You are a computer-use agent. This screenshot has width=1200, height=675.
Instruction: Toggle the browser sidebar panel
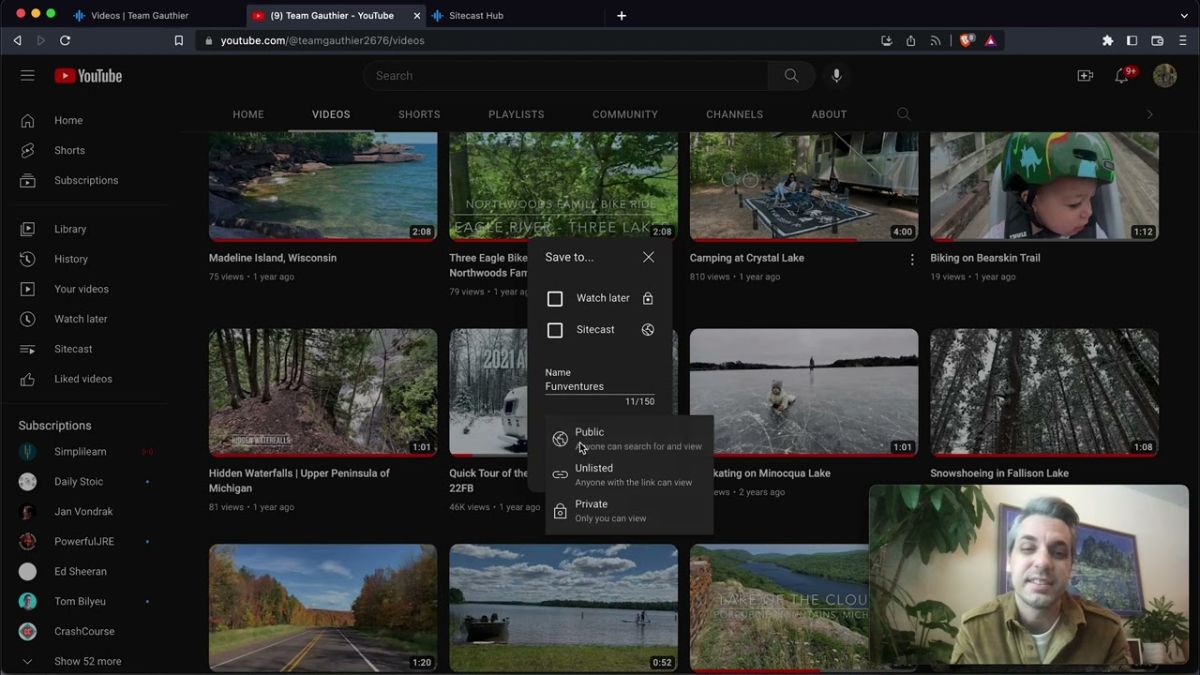point(1132,41)
